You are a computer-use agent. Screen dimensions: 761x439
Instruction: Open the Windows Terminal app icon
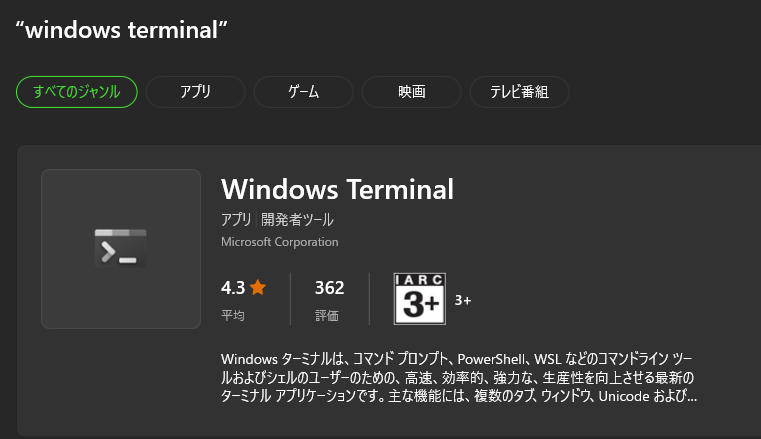(x=121, y=249)
